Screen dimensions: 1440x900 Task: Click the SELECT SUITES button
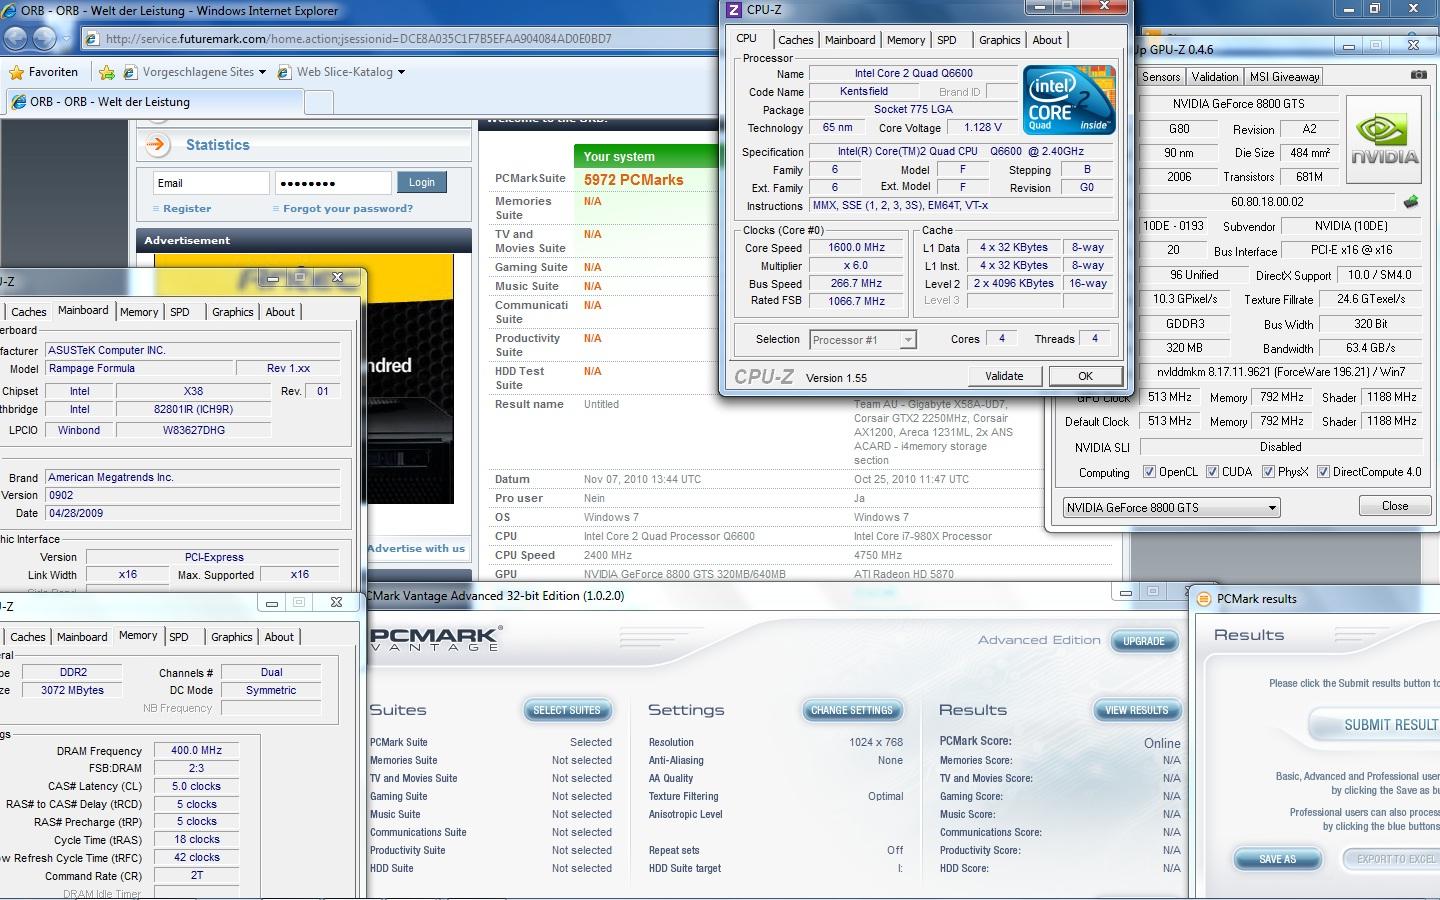[567, 710]
